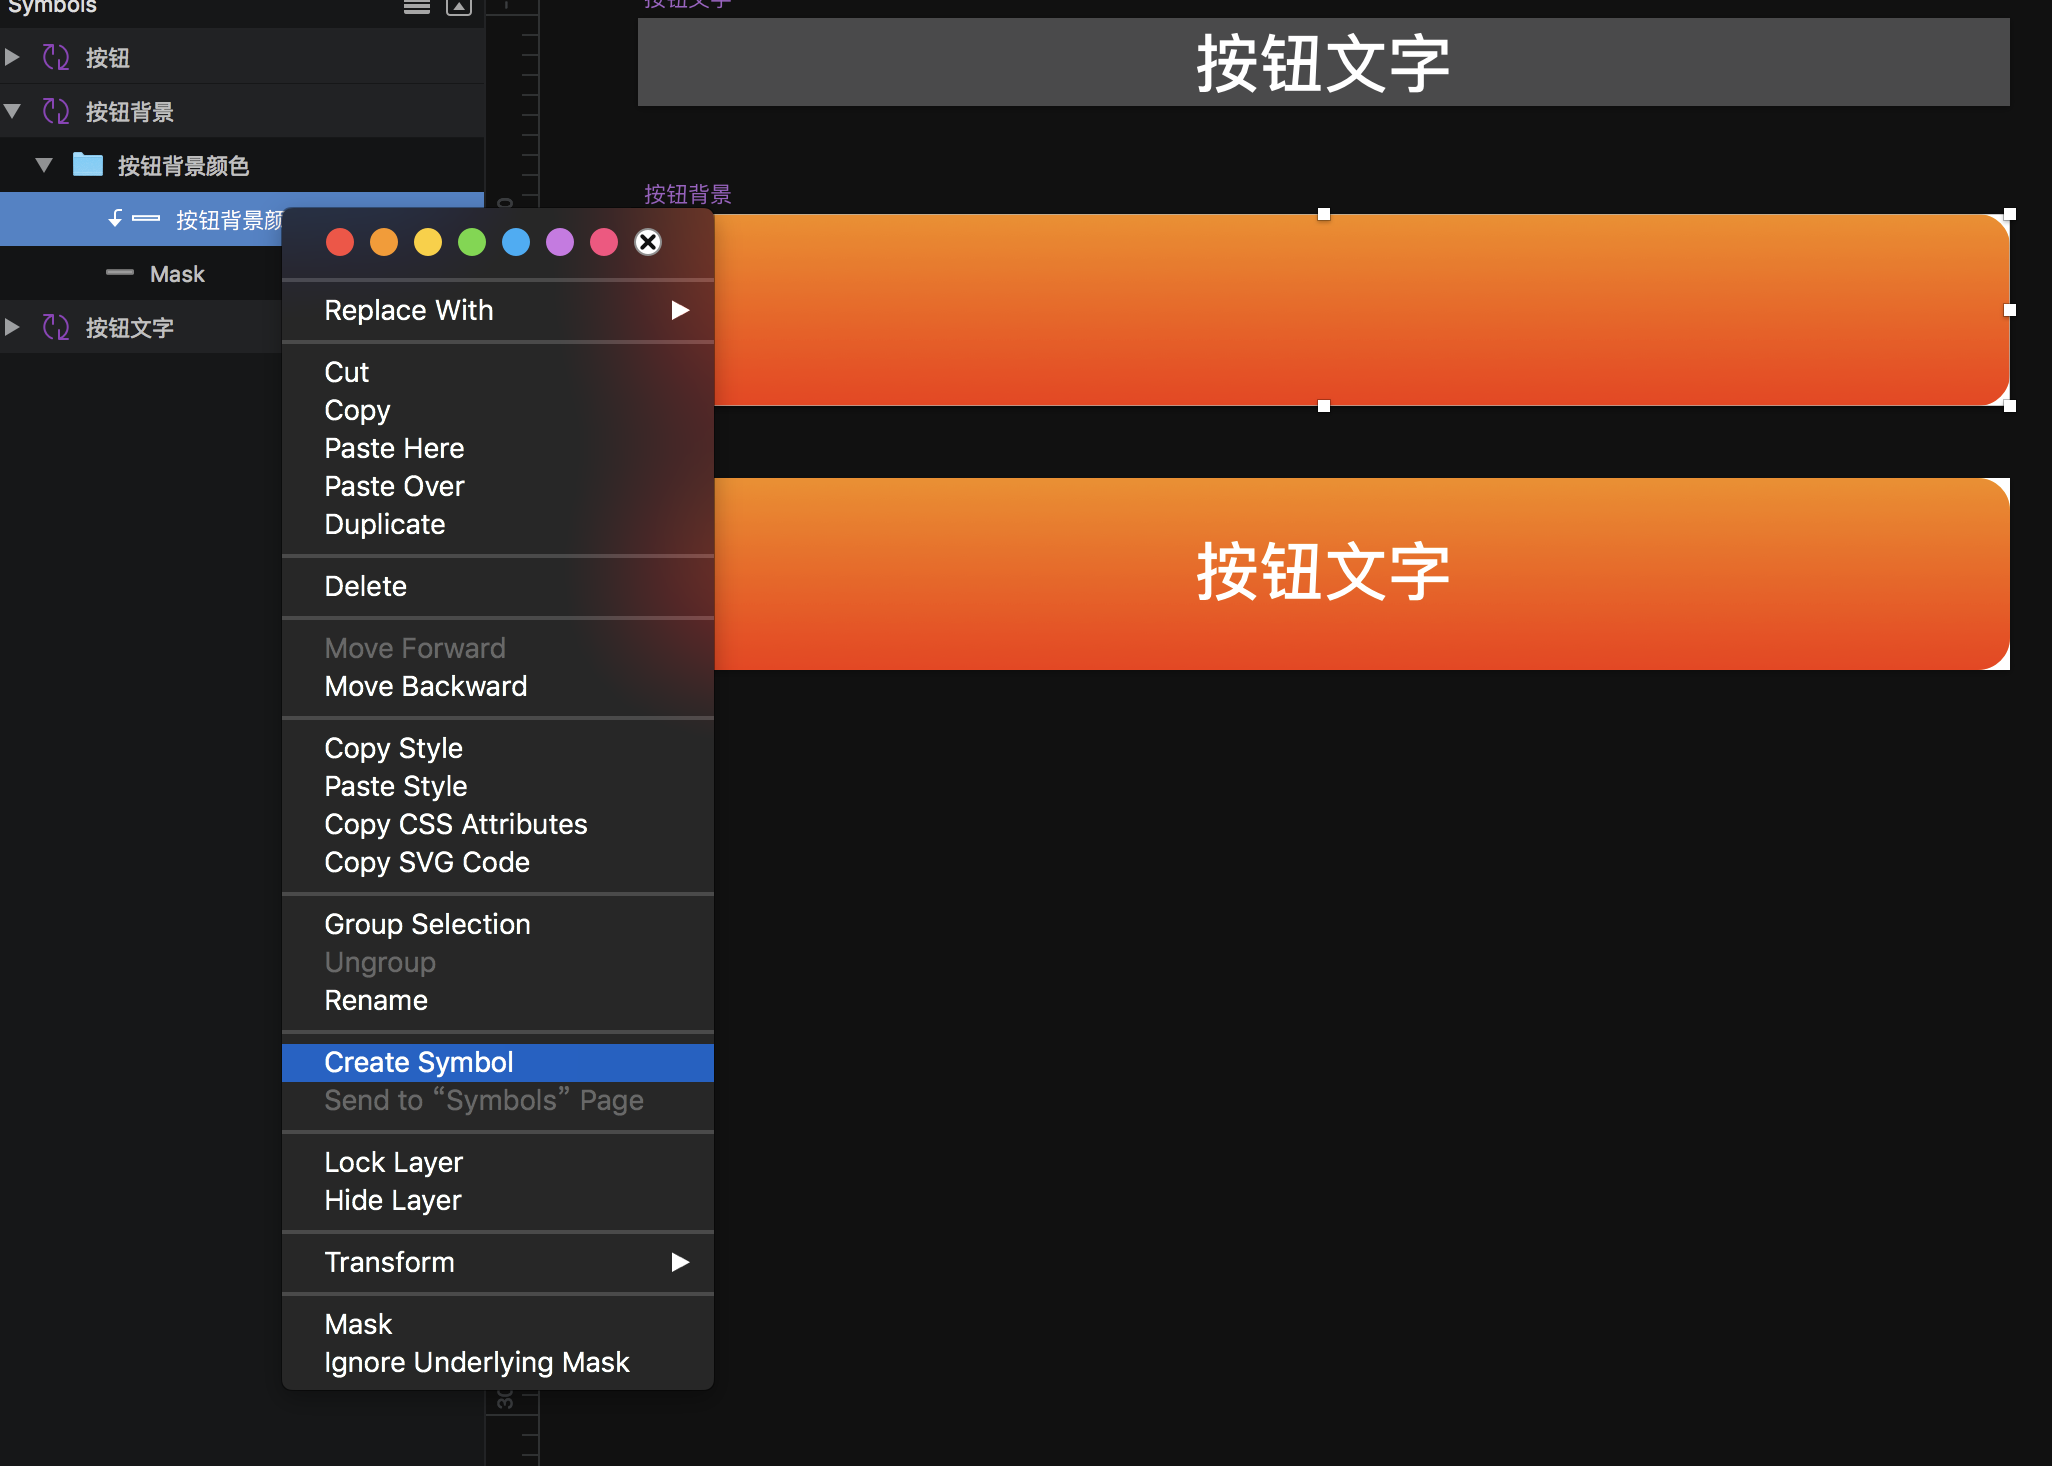Click the remove color tag X icon
Image resolution: width=2052 pixels, height=1466 pixels.
pos(648,242)
